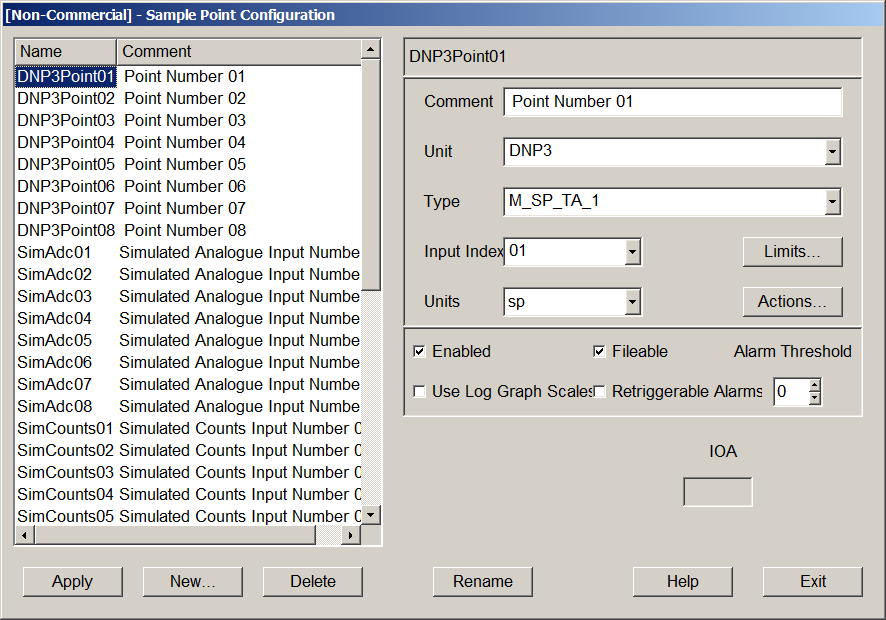Click the IOA input box
Image resolution: width=886 pixels, height=620 pixels.
point(718,492)
